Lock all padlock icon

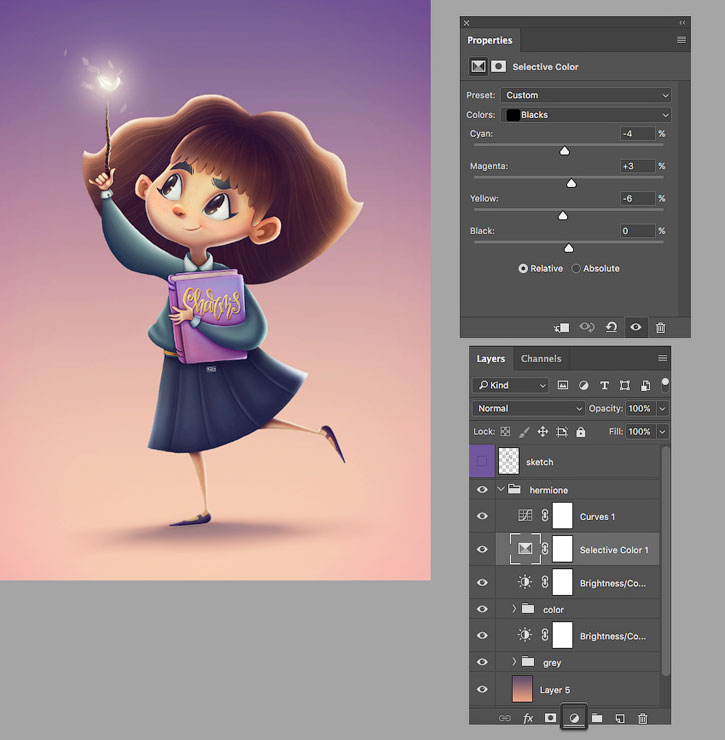[x=581, y=431]
